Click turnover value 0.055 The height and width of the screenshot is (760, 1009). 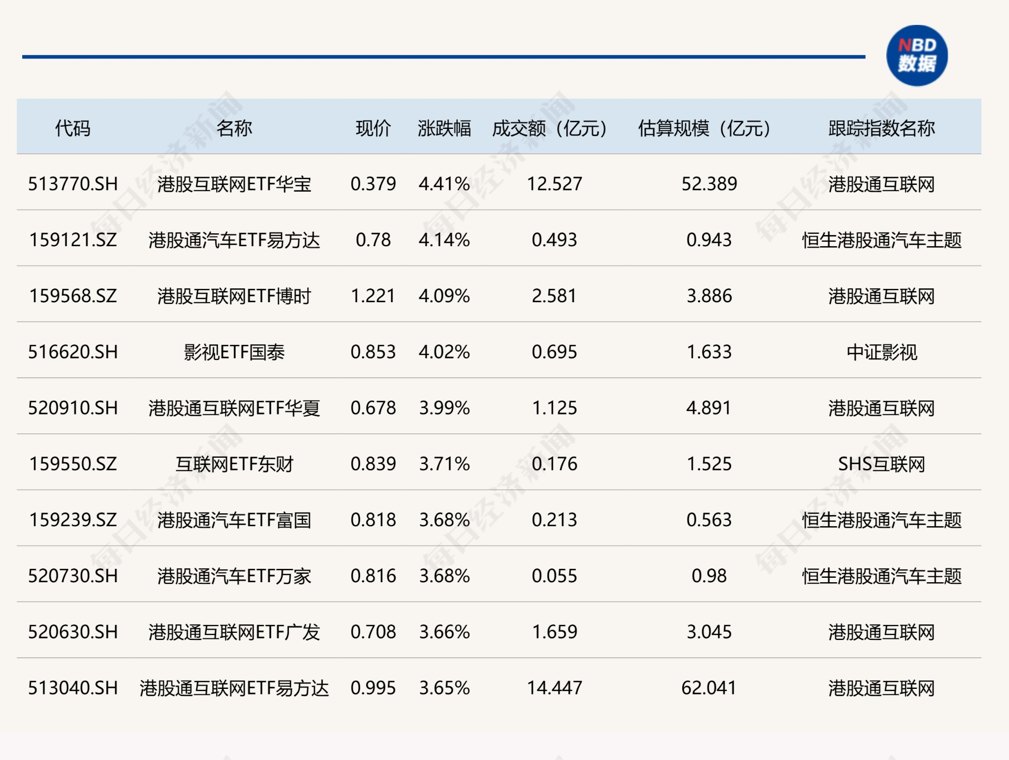click(x=555, y=576)
